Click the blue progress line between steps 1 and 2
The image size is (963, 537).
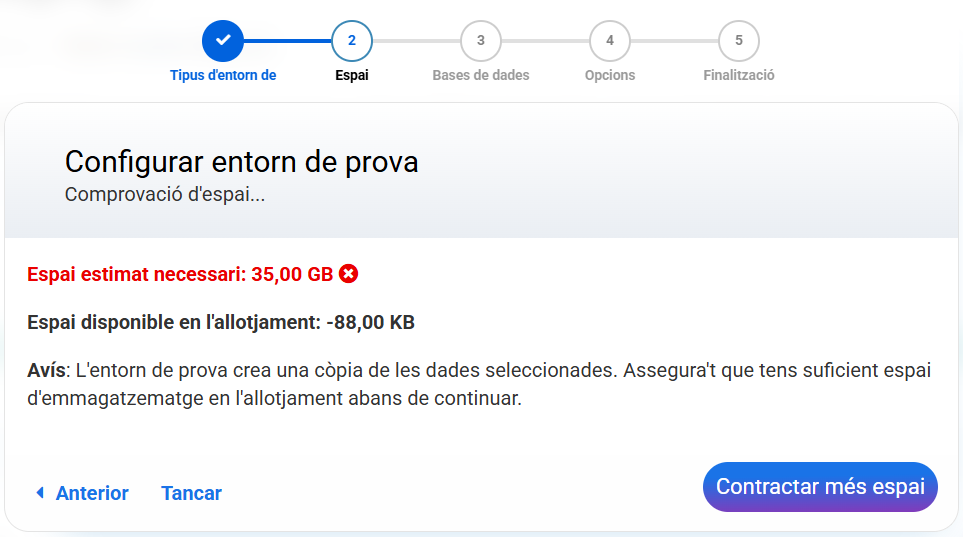(287, 41)
